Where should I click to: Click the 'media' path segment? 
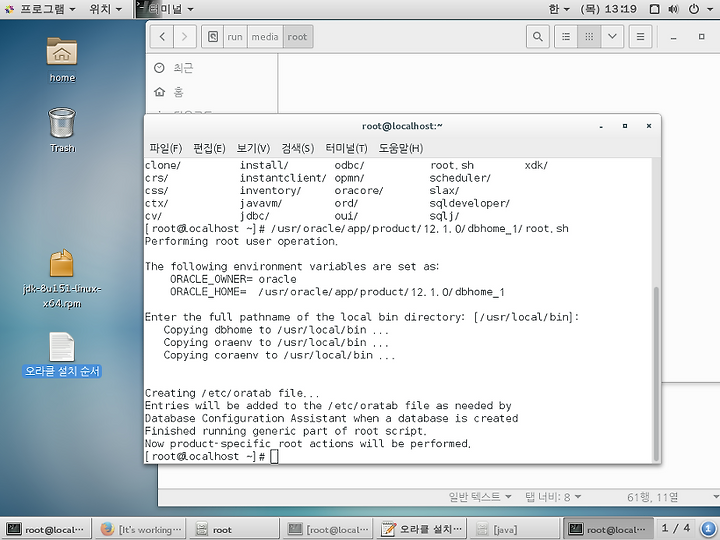[x=265, y=37]
